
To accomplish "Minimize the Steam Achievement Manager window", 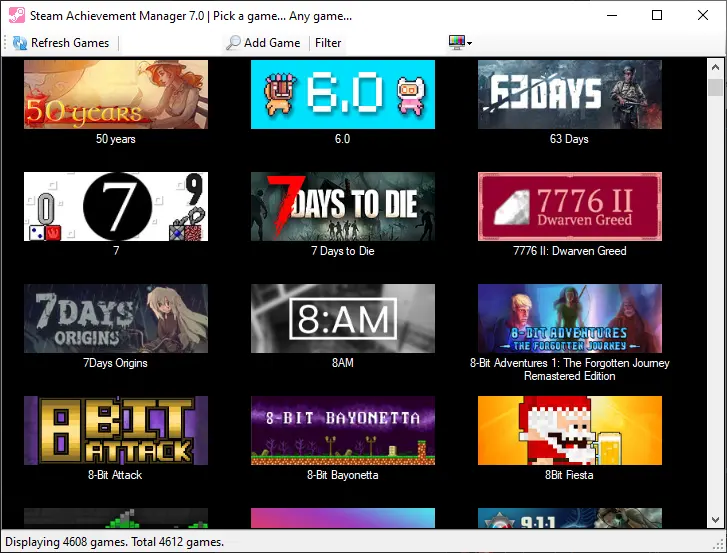I will pyautogui.click(x=612, y=15).
